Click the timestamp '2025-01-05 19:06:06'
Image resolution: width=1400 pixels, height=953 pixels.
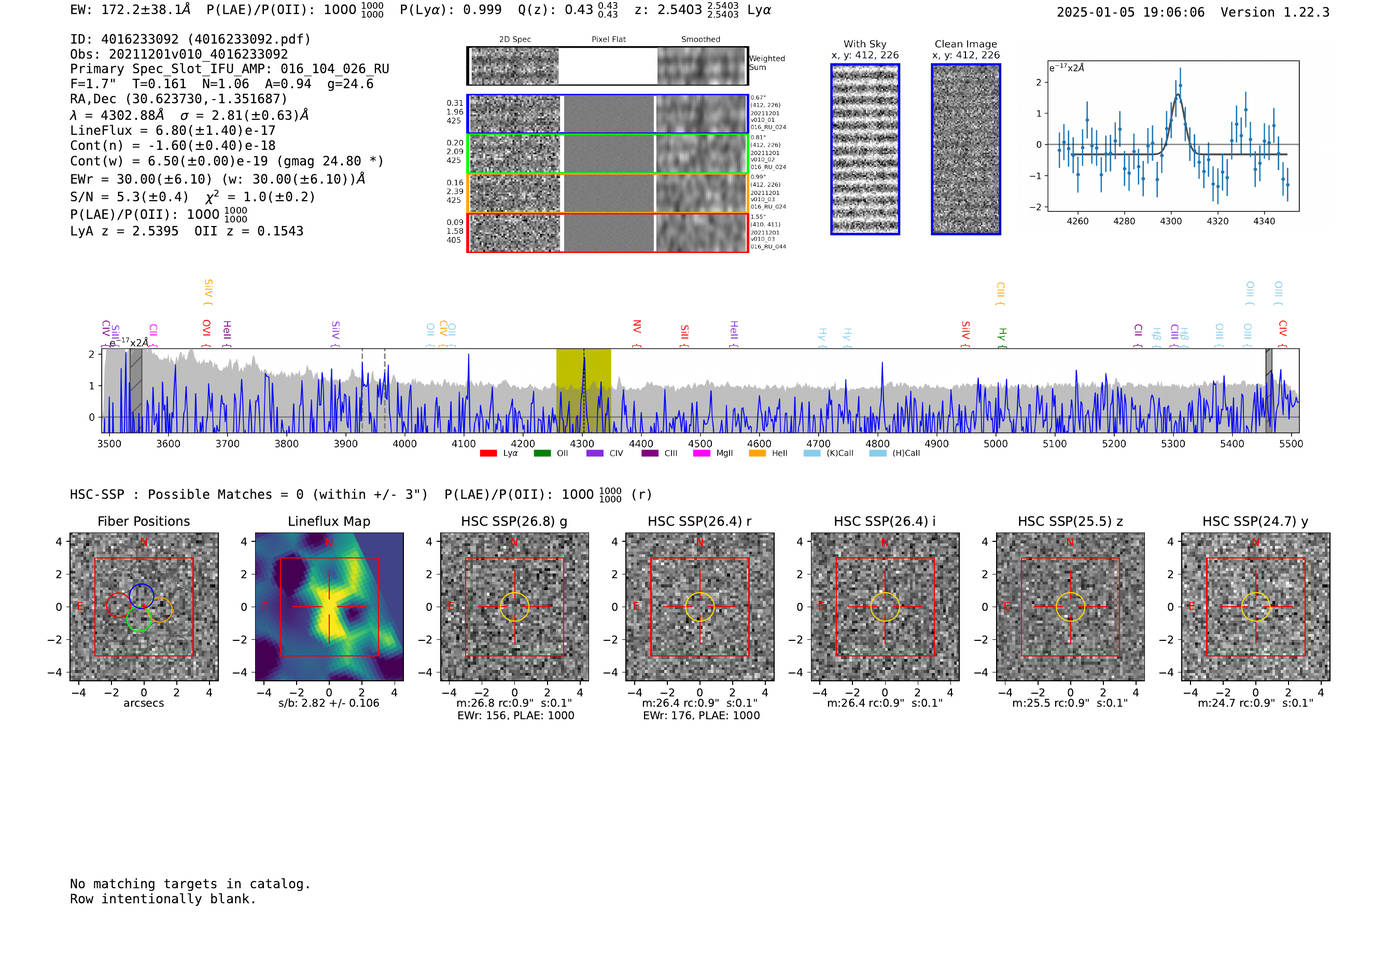coord(1131,12)
